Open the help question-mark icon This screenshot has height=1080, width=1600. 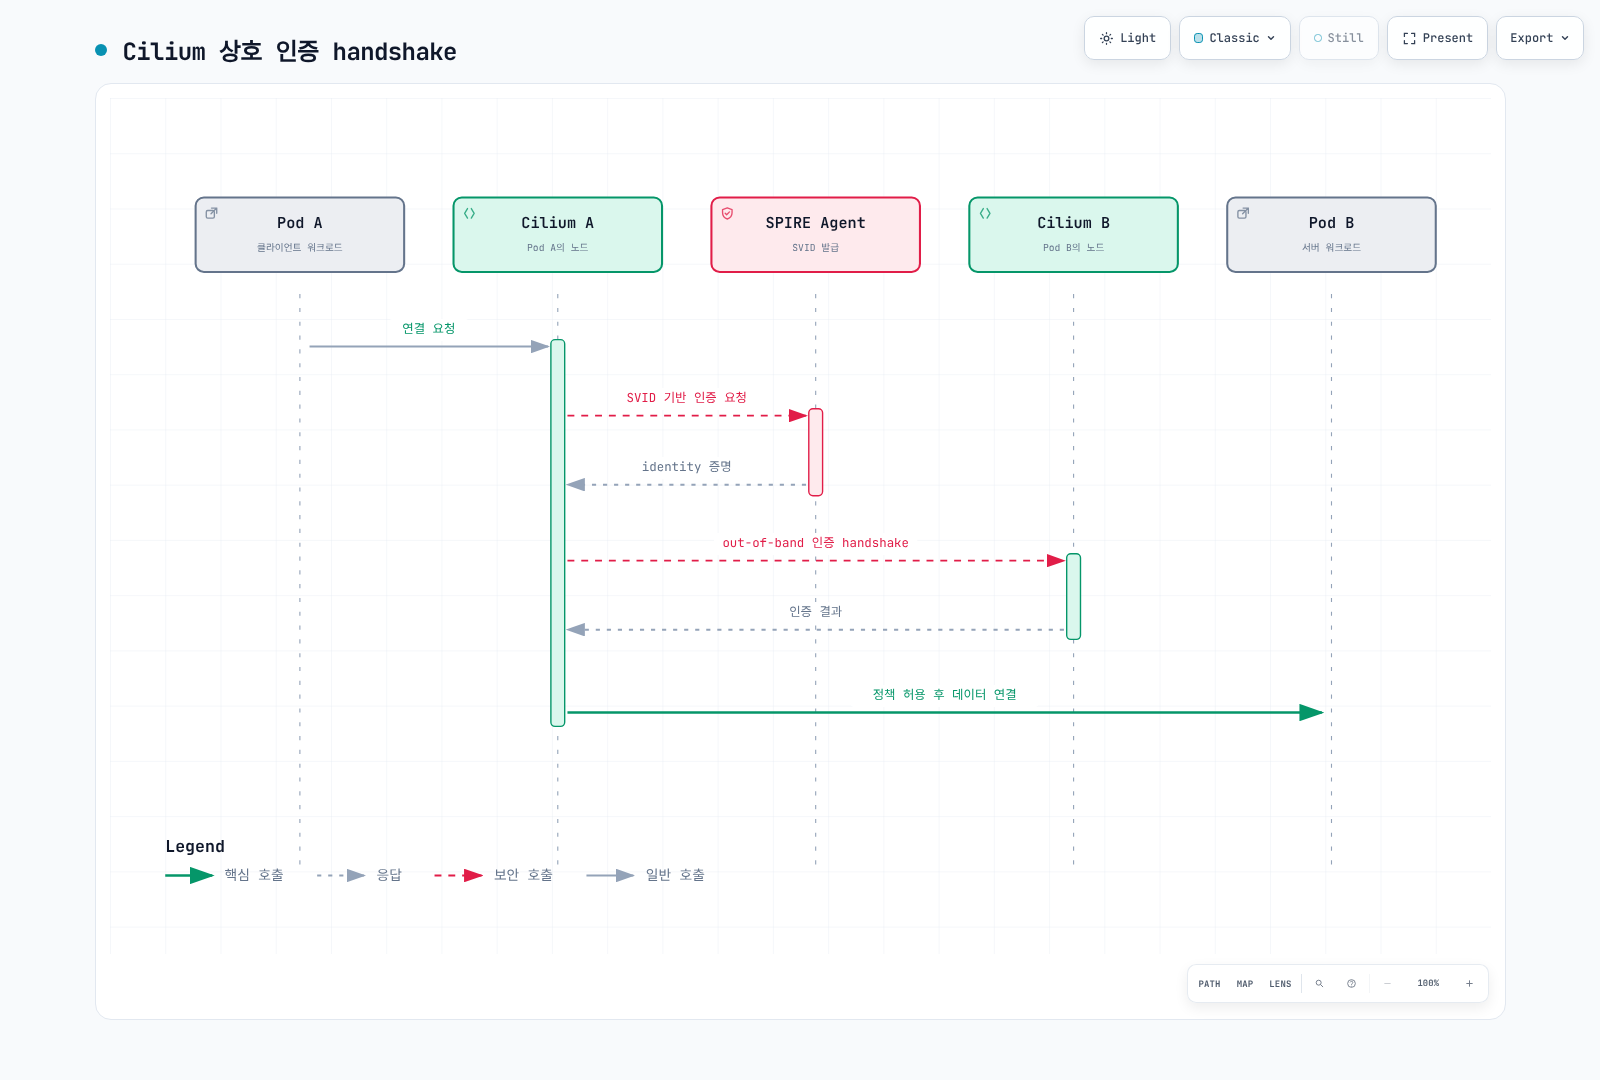(1351, 984)
